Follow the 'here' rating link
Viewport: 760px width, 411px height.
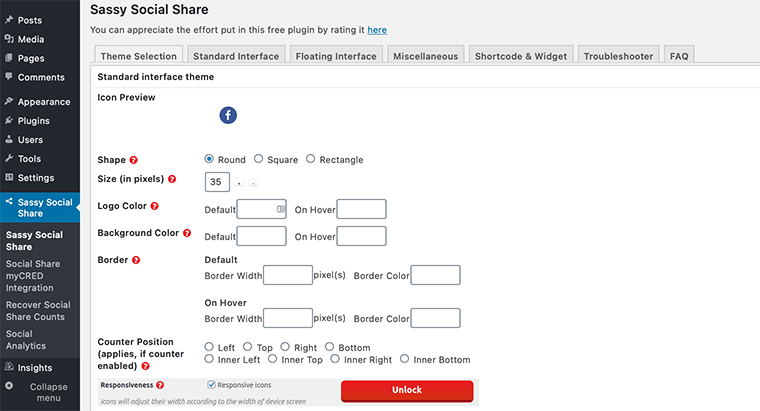377,31
